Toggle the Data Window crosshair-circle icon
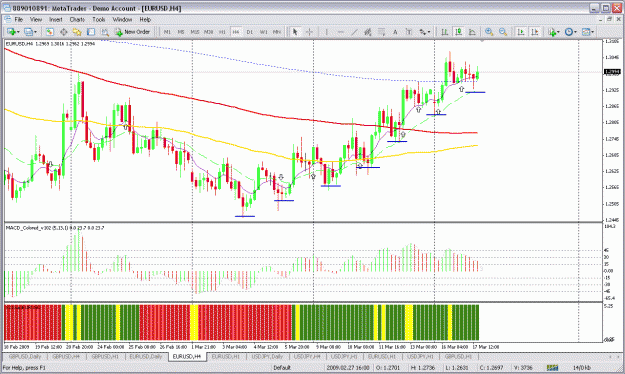Screen dimensions: 625x374 (63, 32)
